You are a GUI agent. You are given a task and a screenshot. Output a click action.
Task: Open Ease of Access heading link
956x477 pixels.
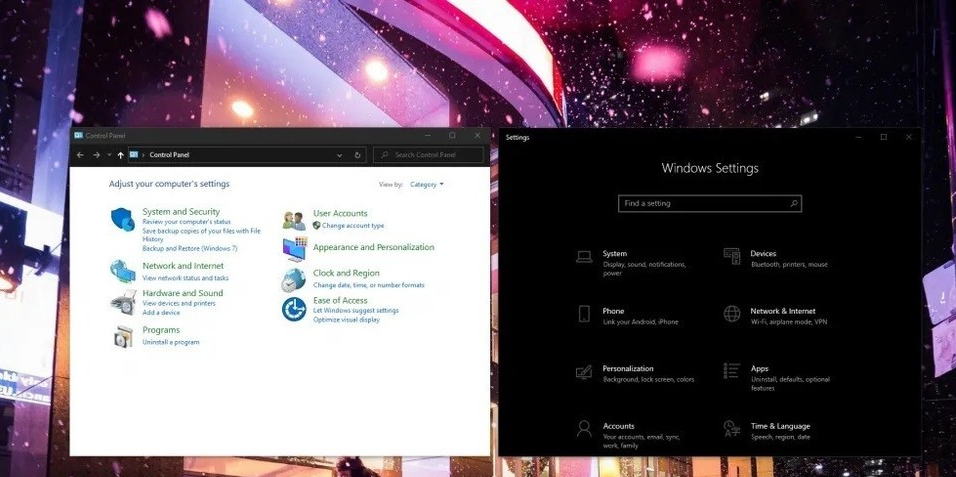click(x=340, y=301)
